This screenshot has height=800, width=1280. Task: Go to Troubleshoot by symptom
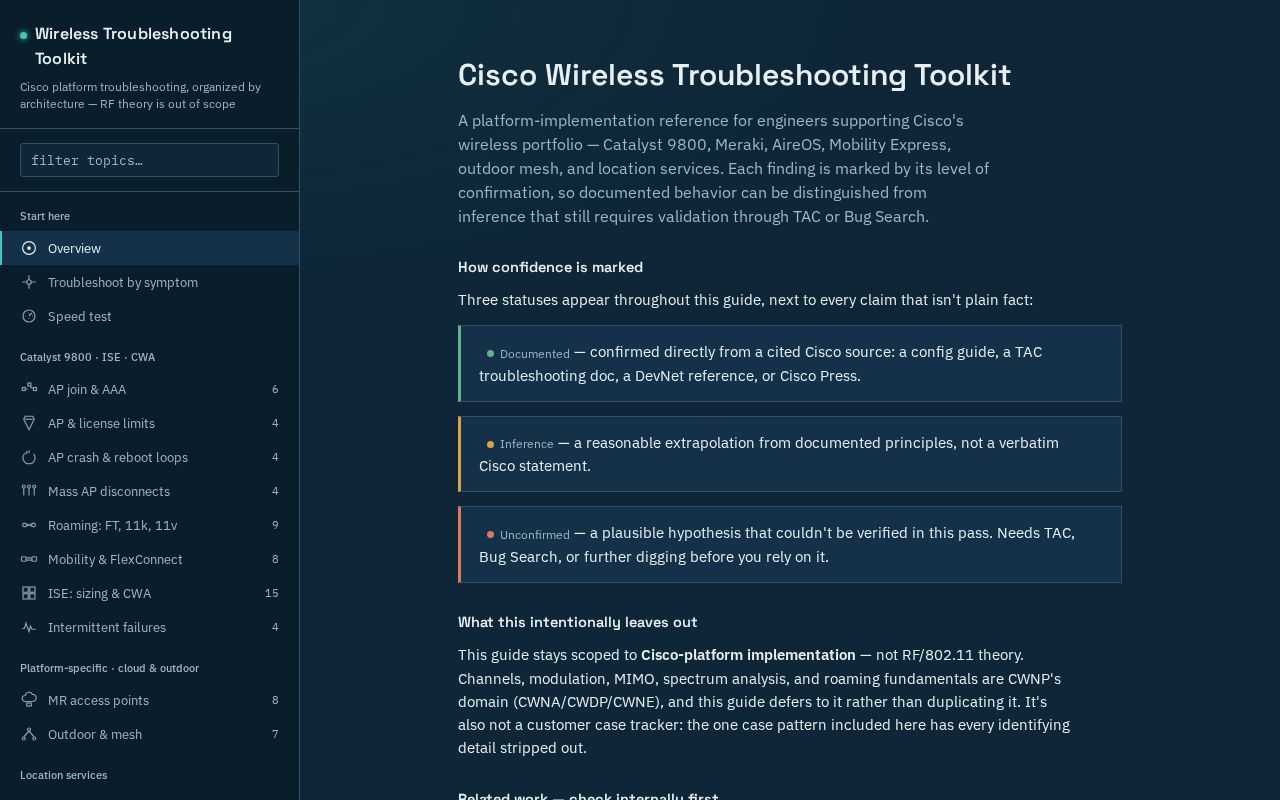click(149, 282)
